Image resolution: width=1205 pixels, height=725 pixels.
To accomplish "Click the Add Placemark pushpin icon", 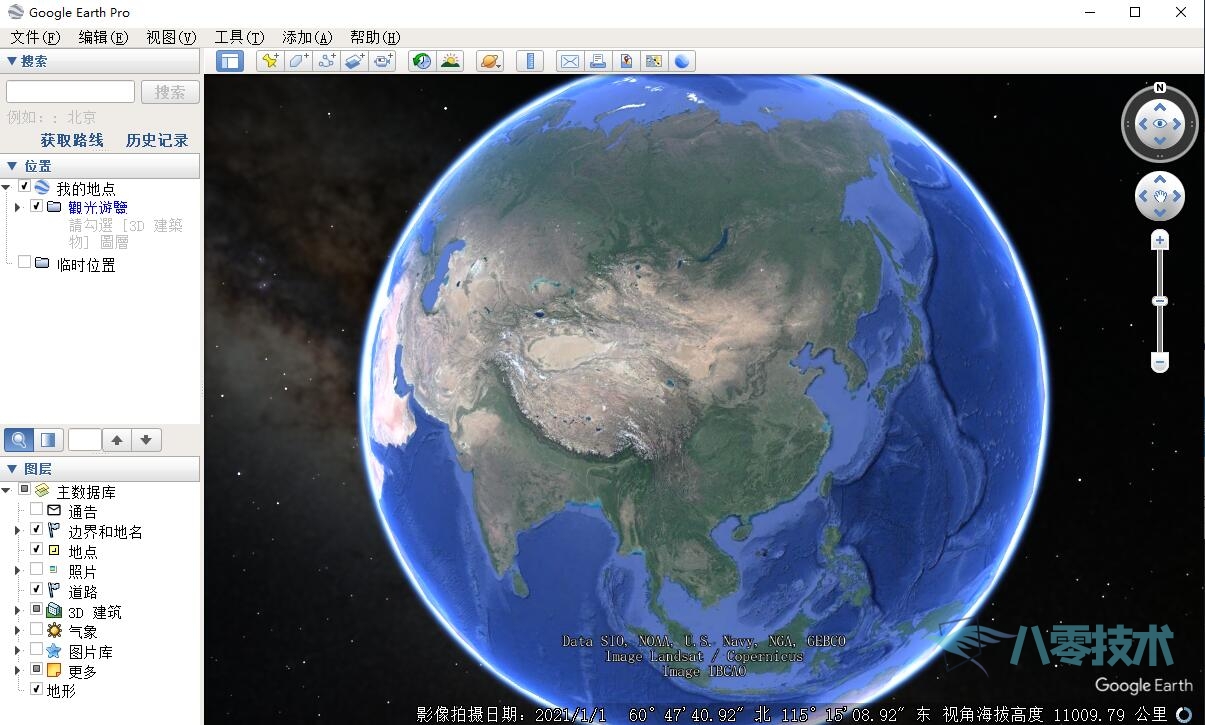I will pos(270,61).
